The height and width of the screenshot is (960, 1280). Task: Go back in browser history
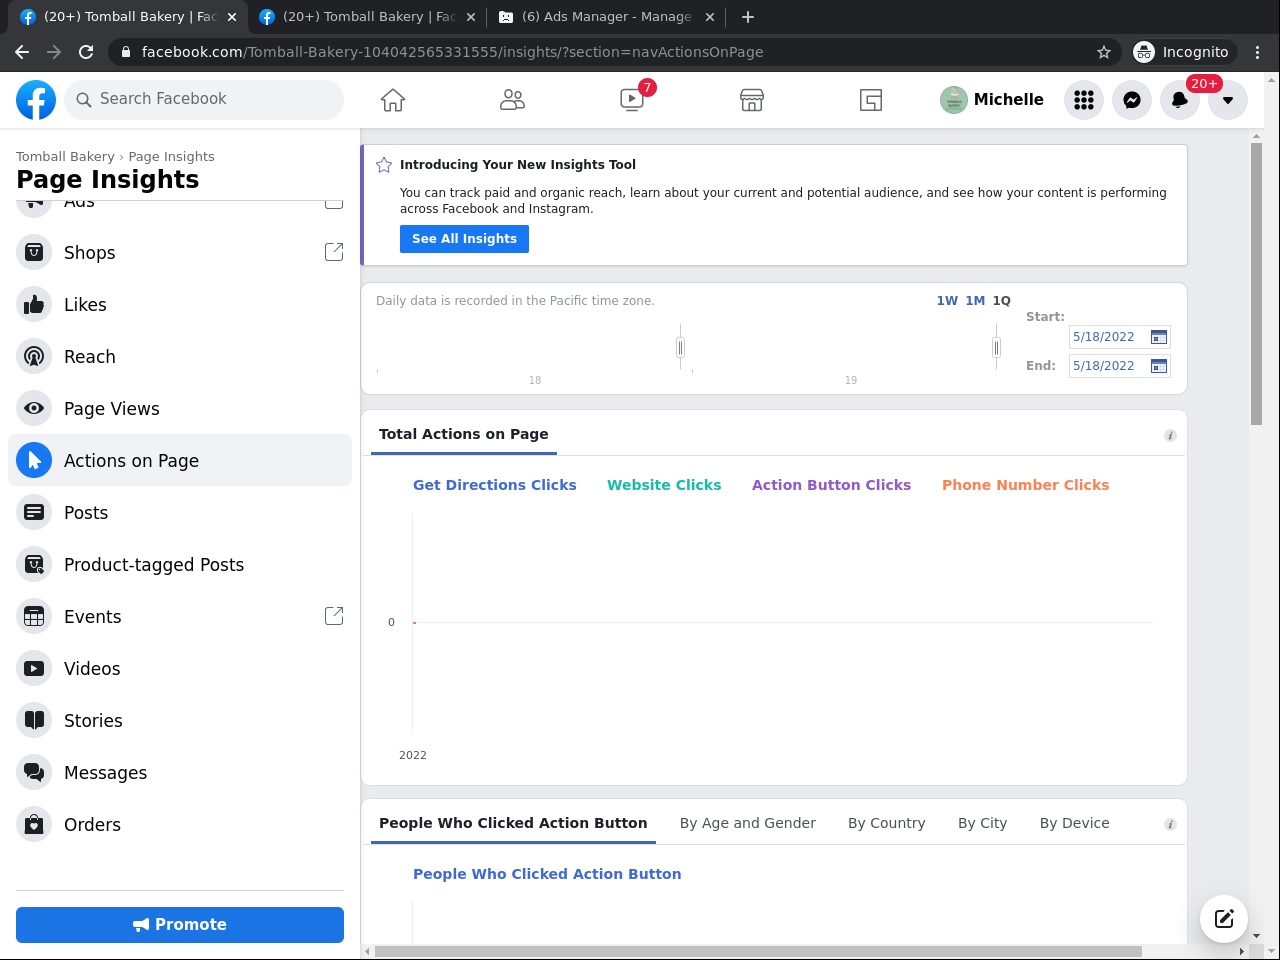(x=22, y=52)
